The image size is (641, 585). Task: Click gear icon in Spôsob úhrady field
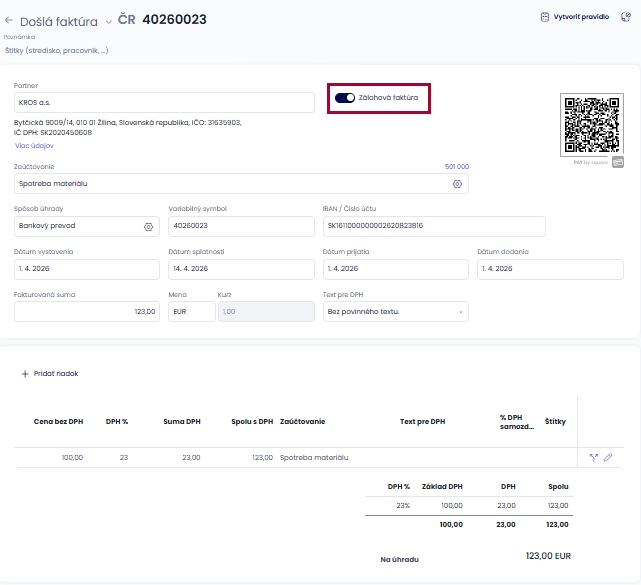click(x=148, y=227)
